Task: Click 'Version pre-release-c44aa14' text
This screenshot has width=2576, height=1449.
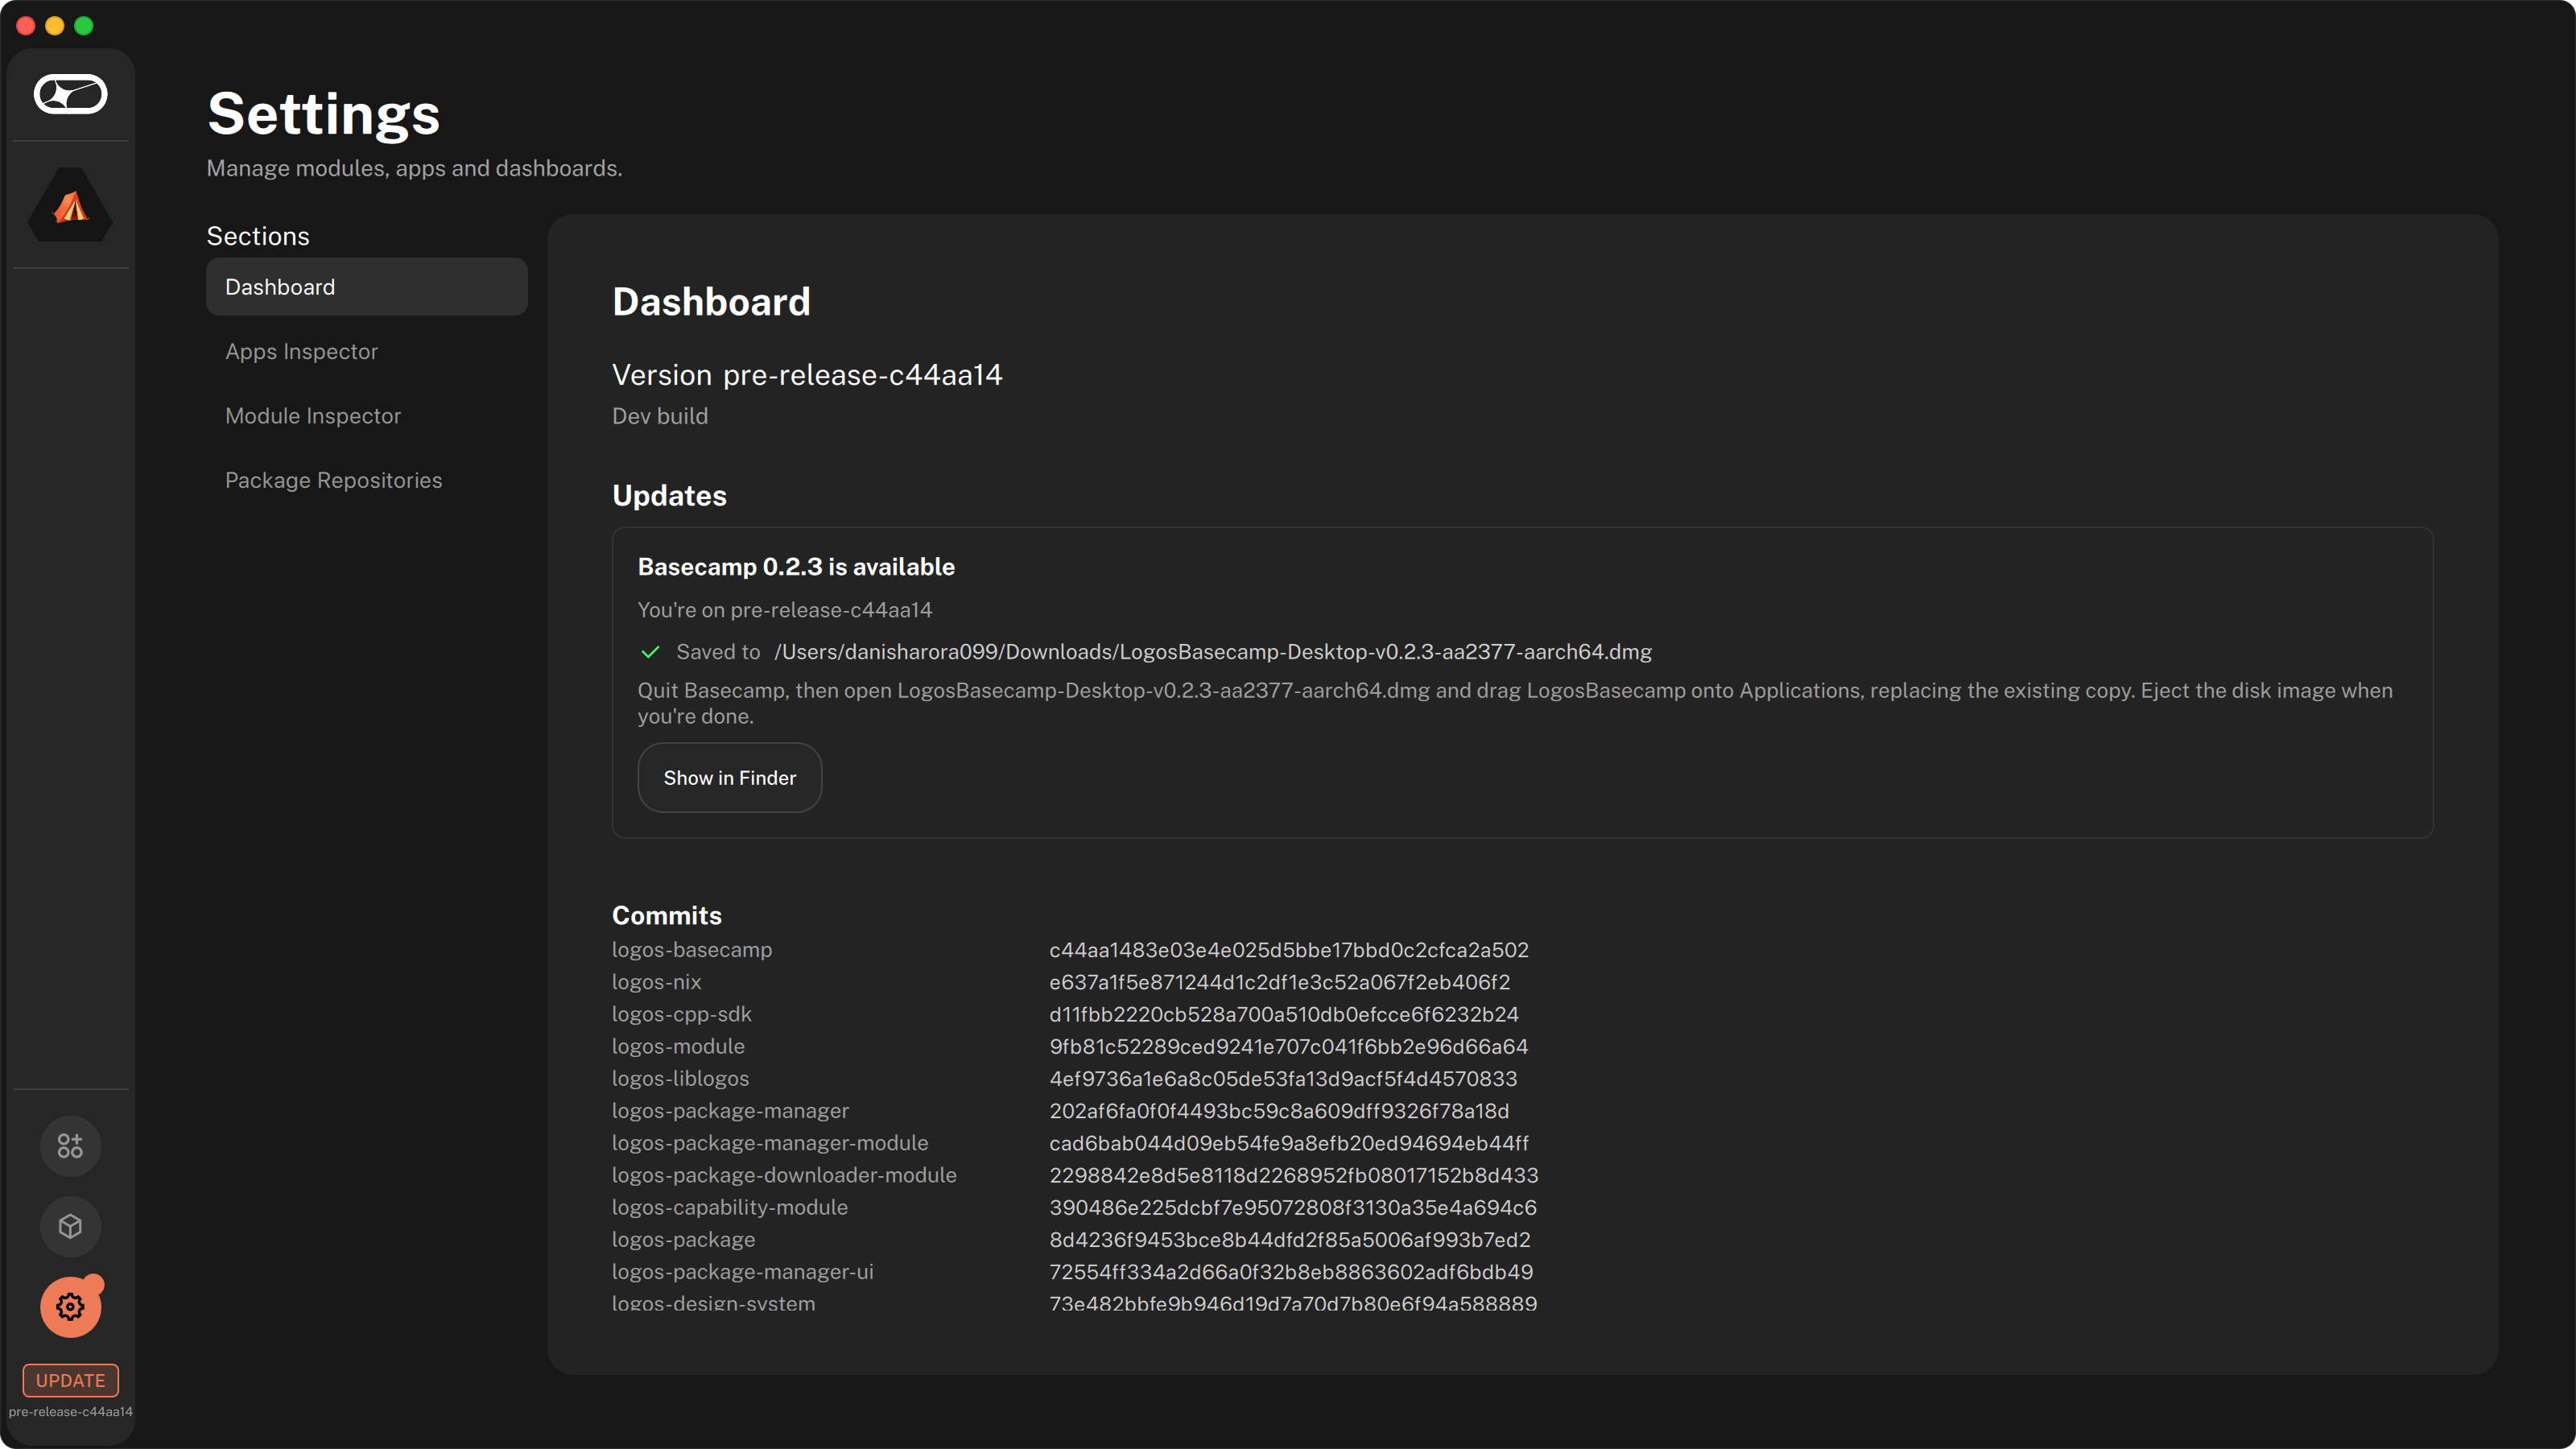Action: pyautogui.click(x=807, y=375)
